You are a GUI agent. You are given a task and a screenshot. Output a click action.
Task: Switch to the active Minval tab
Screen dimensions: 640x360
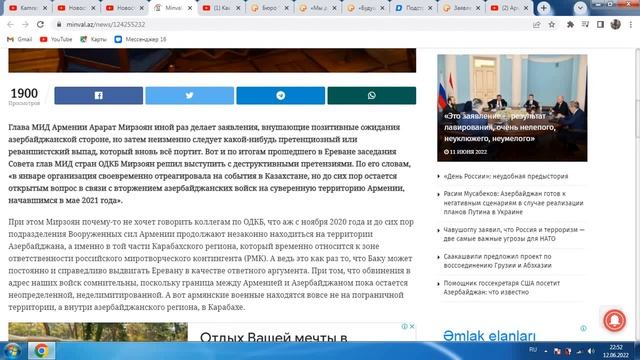click(173, 8)
